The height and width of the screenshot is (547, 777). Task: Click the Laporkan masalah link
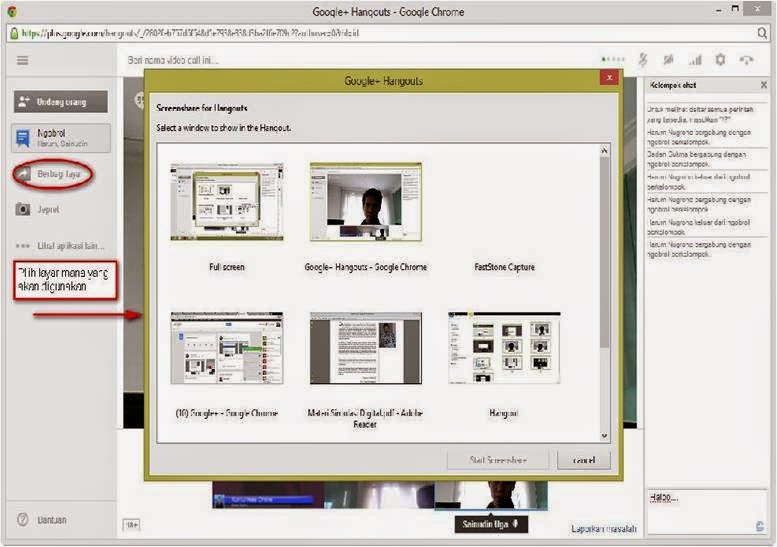click(604, 529)
